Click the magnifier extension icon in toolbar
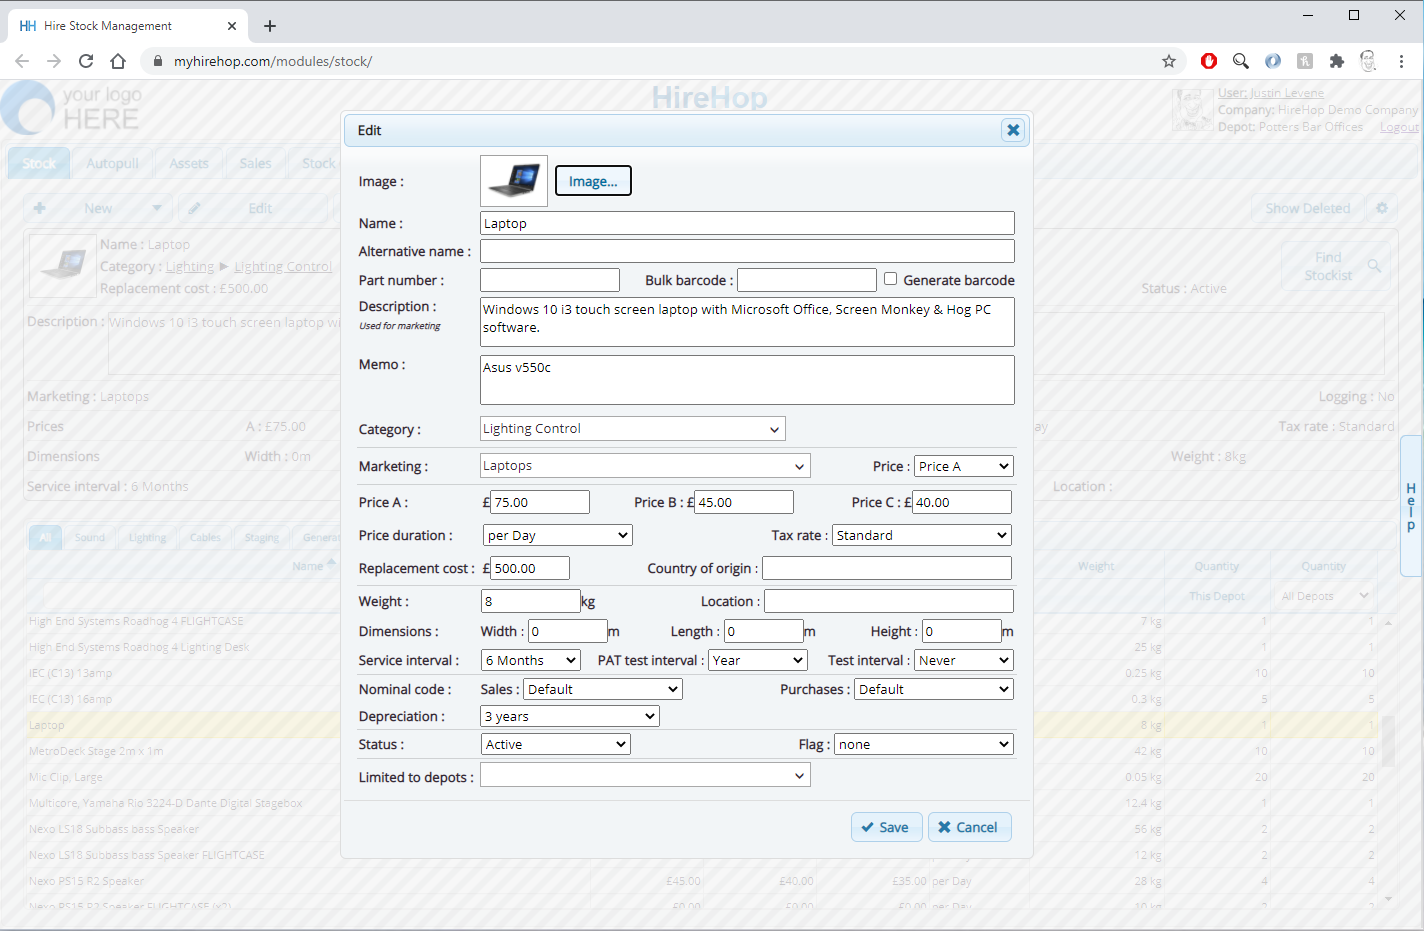 pos(1241,61)
